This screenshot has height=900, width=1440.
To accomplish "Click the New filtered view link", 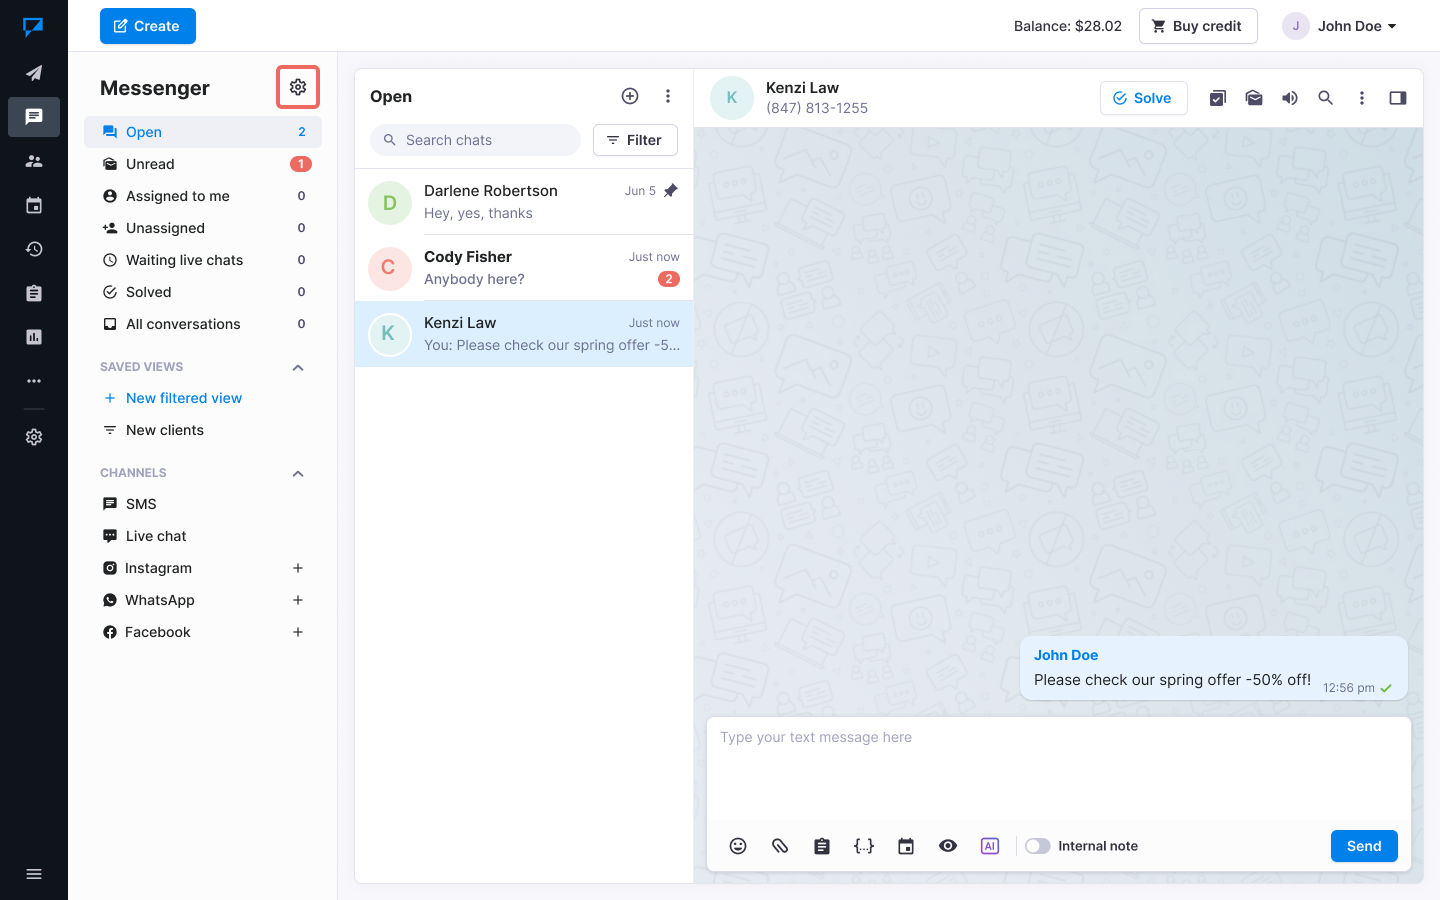I will click(184, 398).
